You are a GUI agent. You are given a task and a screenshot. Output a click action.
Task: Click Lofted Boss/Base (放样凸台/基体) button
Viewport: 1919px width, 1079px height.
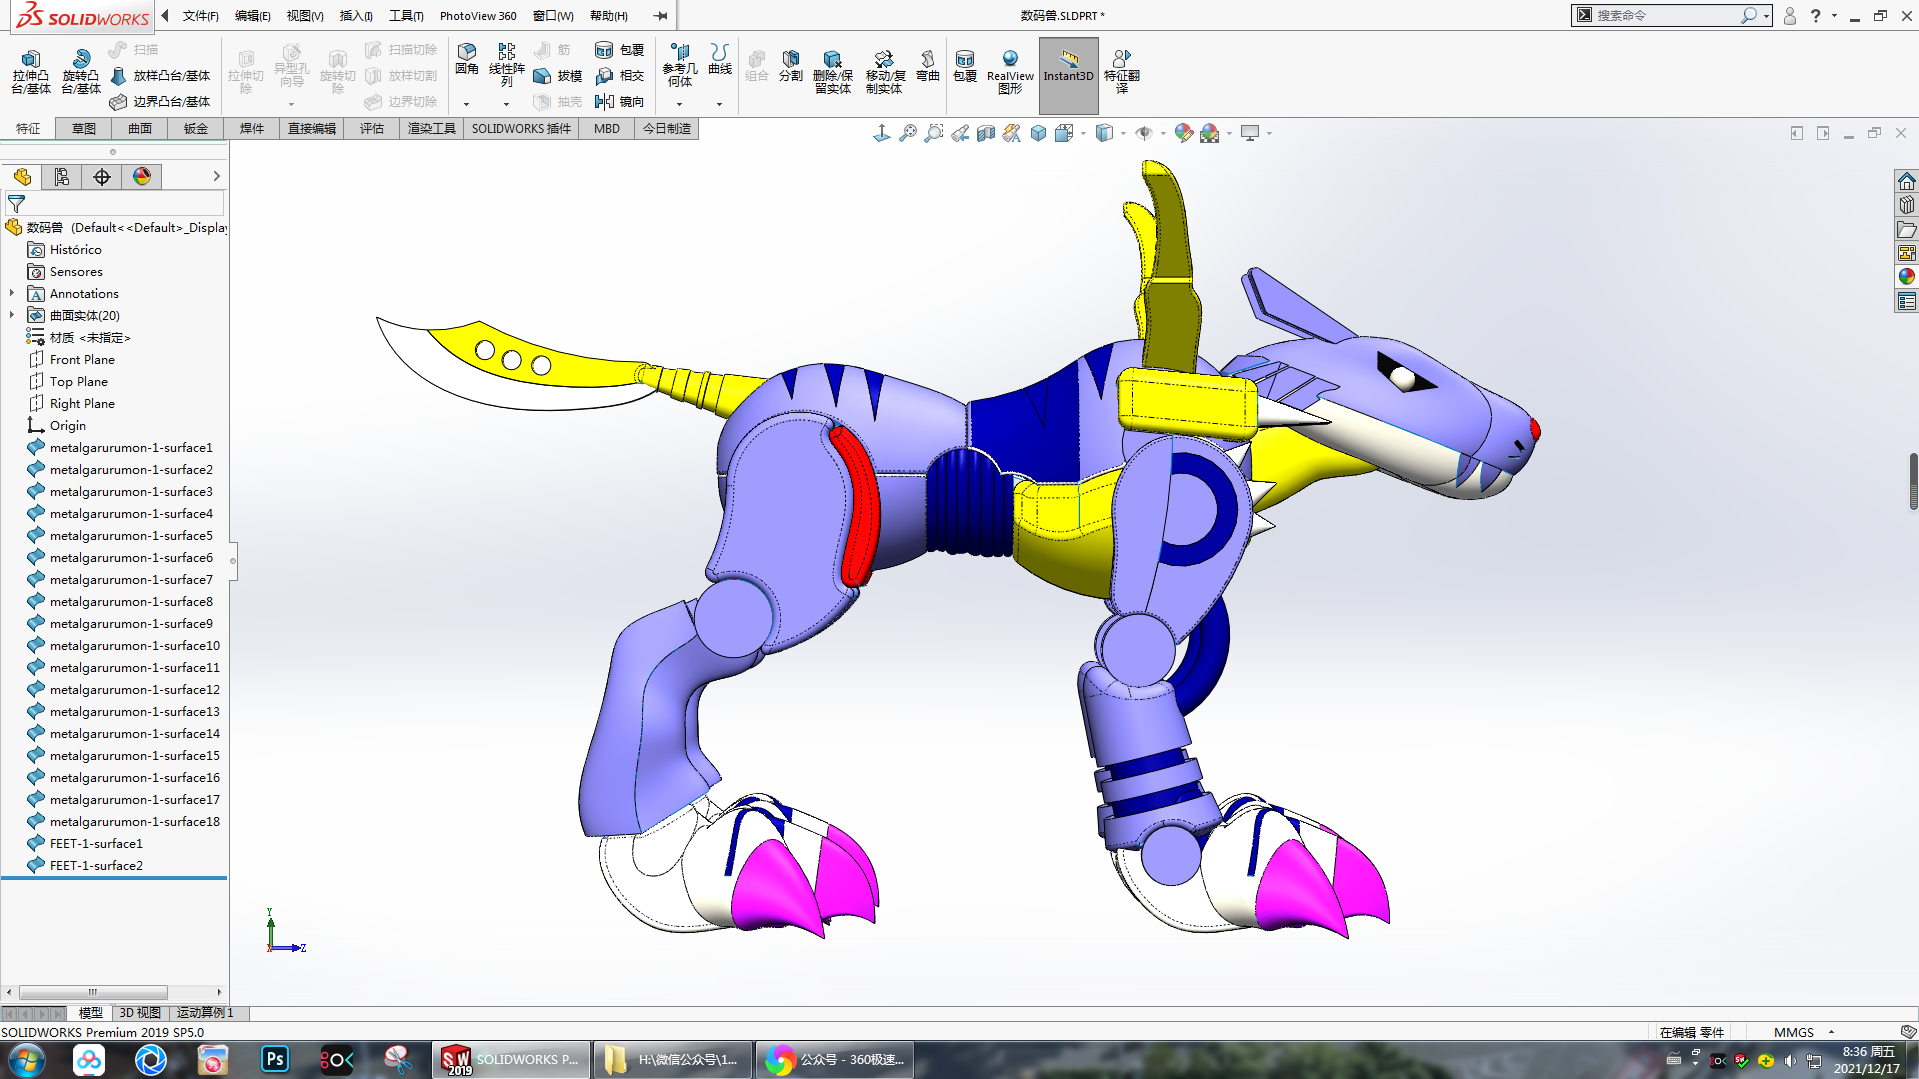click(160, 76)
